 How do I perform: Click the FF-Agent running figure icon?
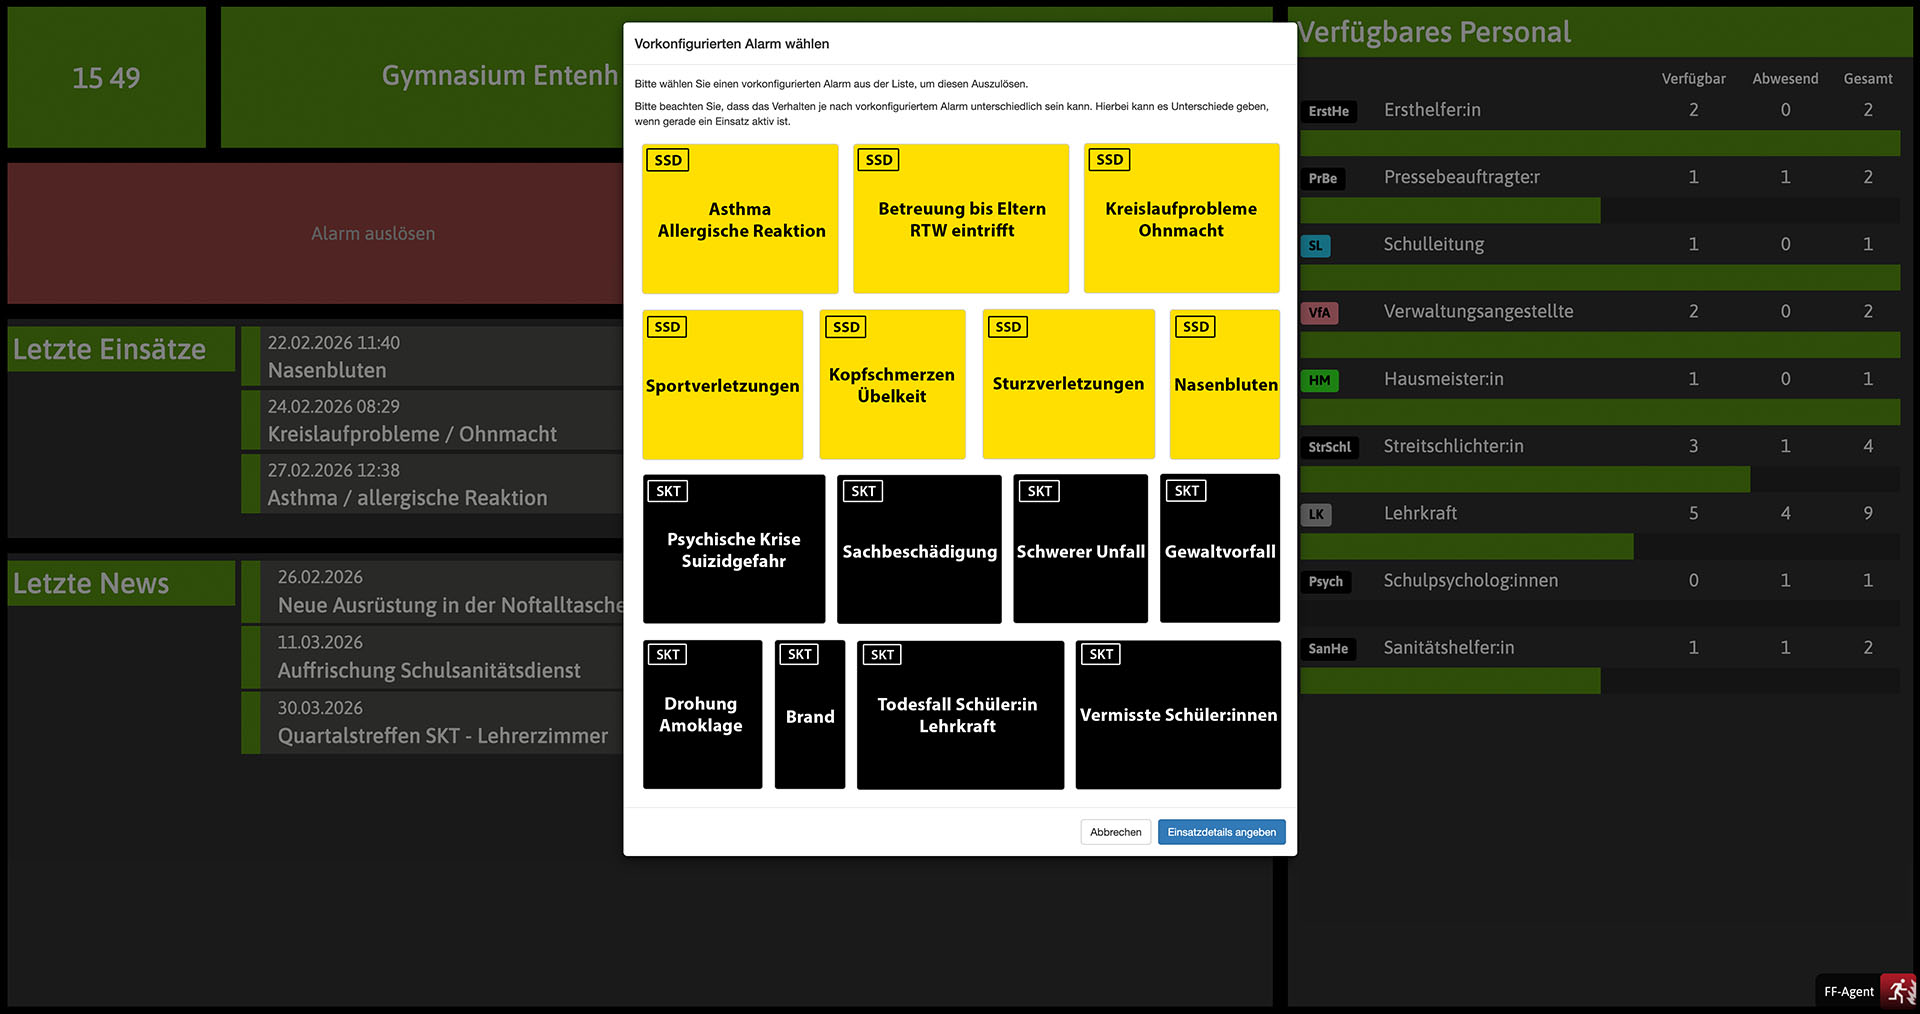point(1898,991)
